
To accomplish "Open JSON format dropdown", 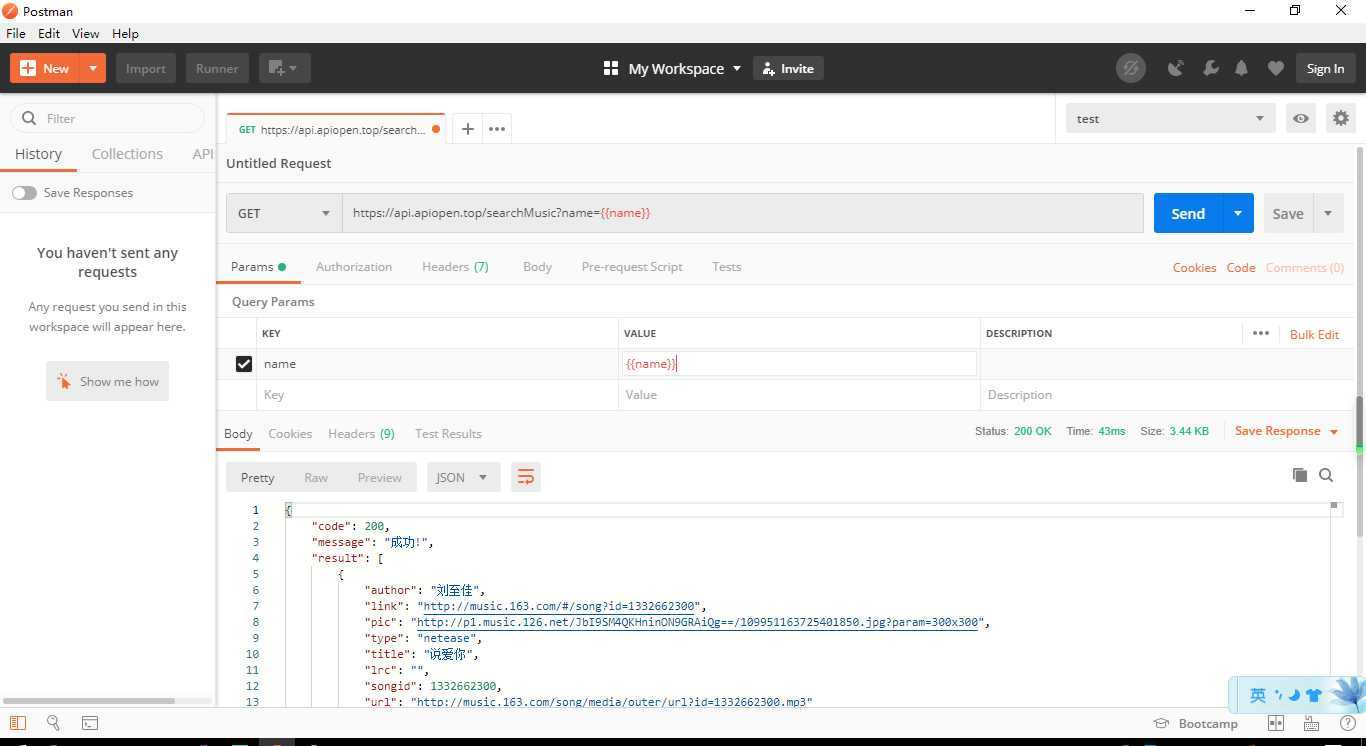I will [x=462, y=477].
